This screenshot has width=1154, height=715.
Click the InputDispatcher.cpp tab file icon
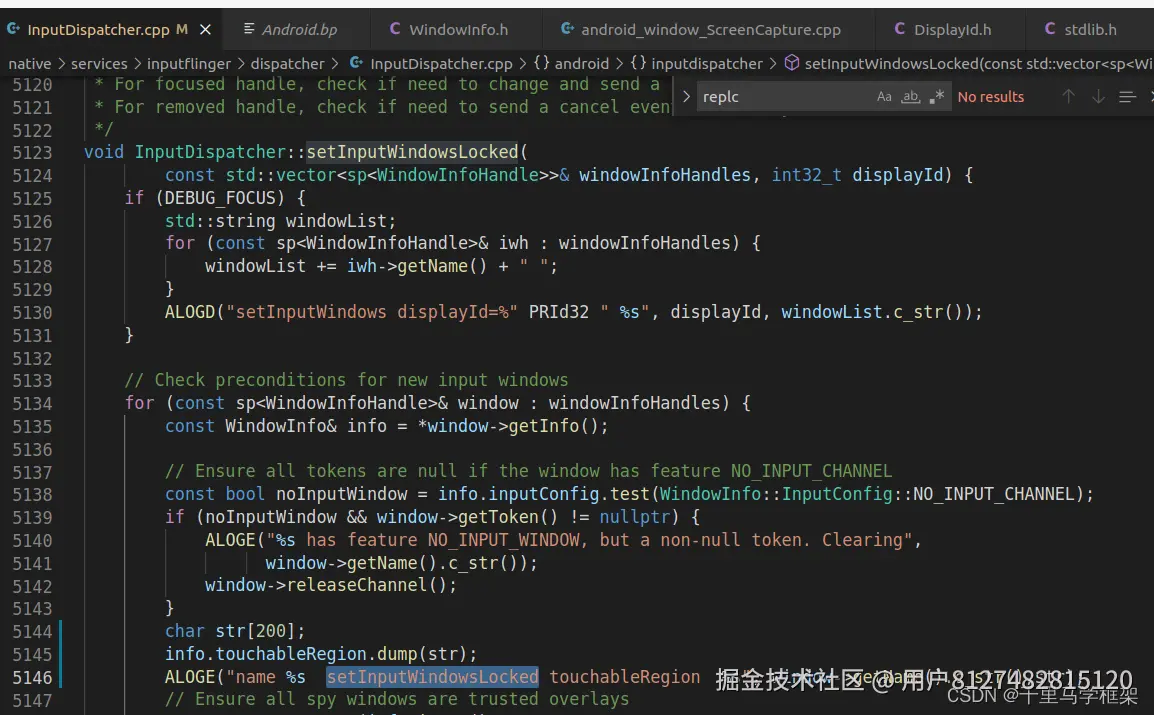[13, 29]
